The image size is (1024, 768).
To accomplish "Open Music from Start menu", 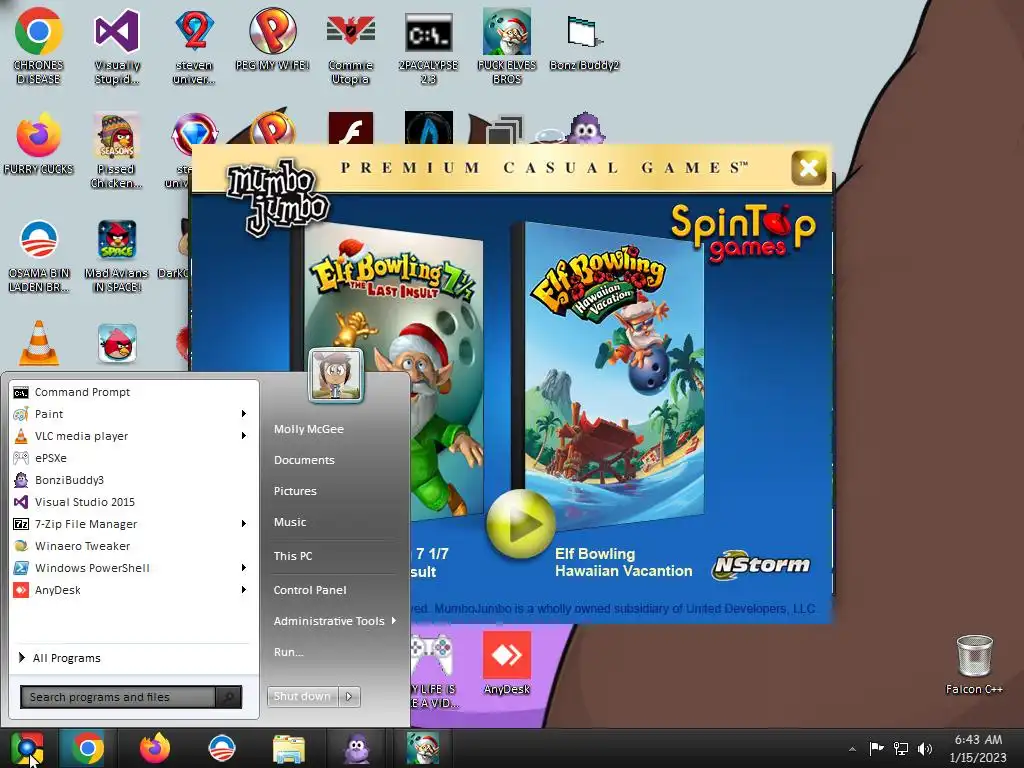I will pyautogui.click(x=290, y=522).
